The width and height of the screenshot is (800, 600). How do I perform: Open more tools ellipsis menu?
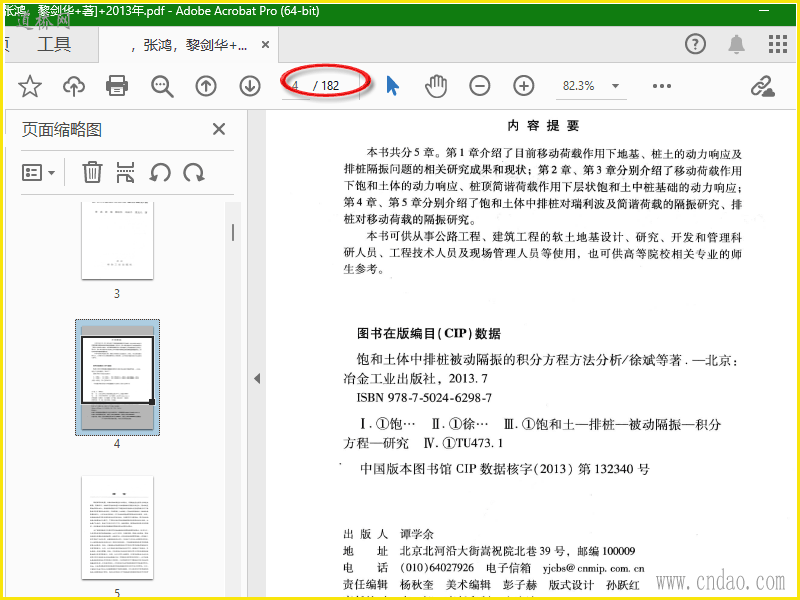(x=662, y=86)
